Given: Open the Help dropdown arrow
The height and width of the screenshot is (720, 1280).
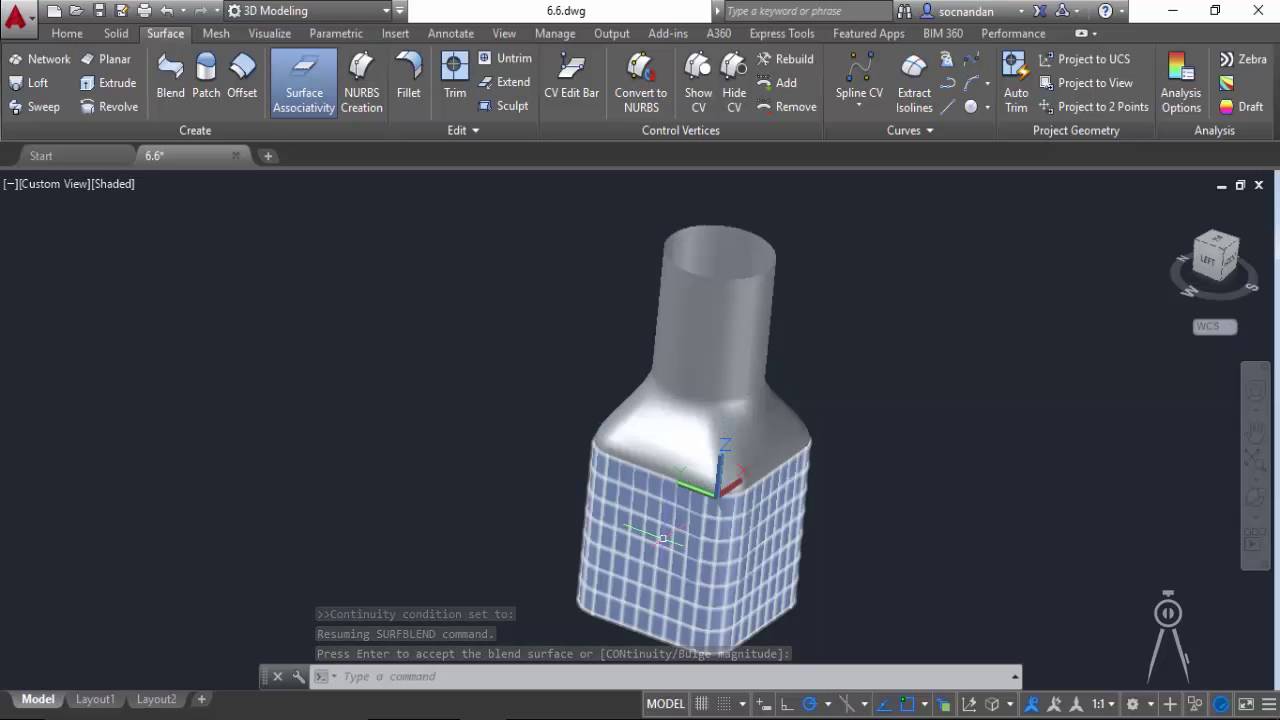Looking at the screenshot, I should (1122, 11).
